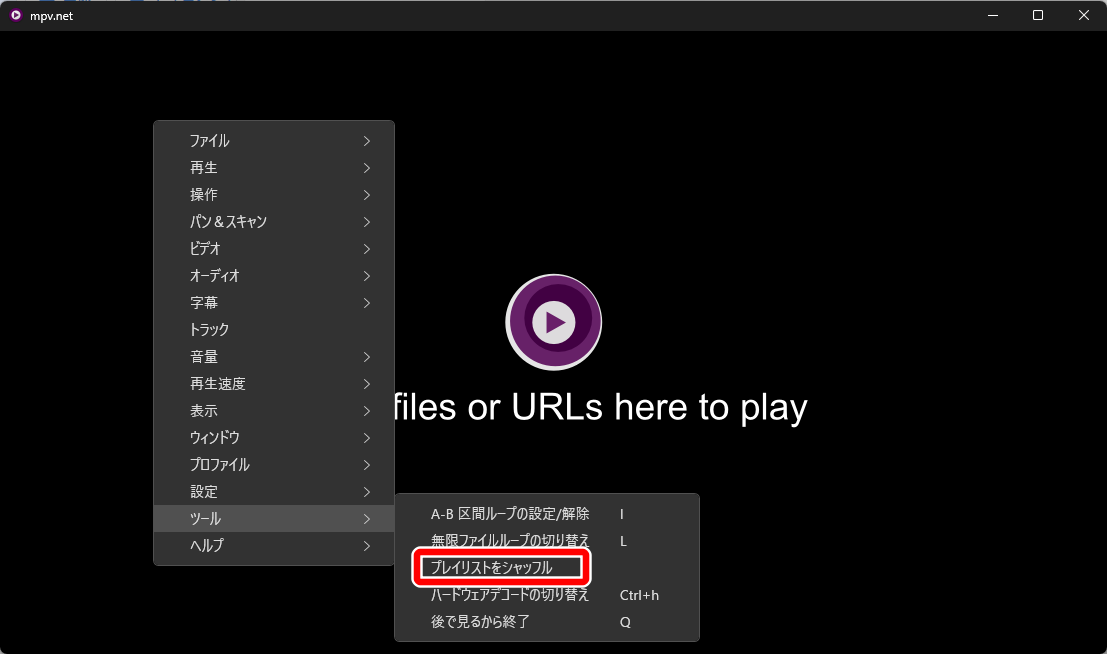Expand the 操作 submenu chevron

pos(366,194)
